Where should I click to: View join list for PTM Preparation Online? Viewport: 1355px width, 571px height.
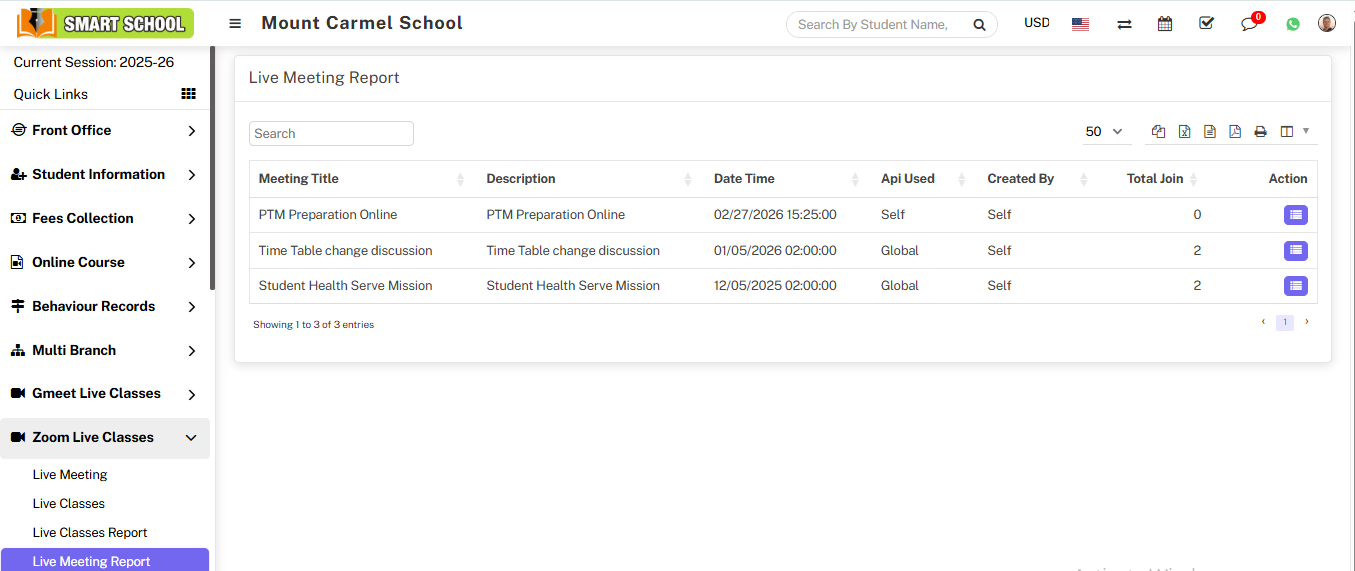(1295, 215)
